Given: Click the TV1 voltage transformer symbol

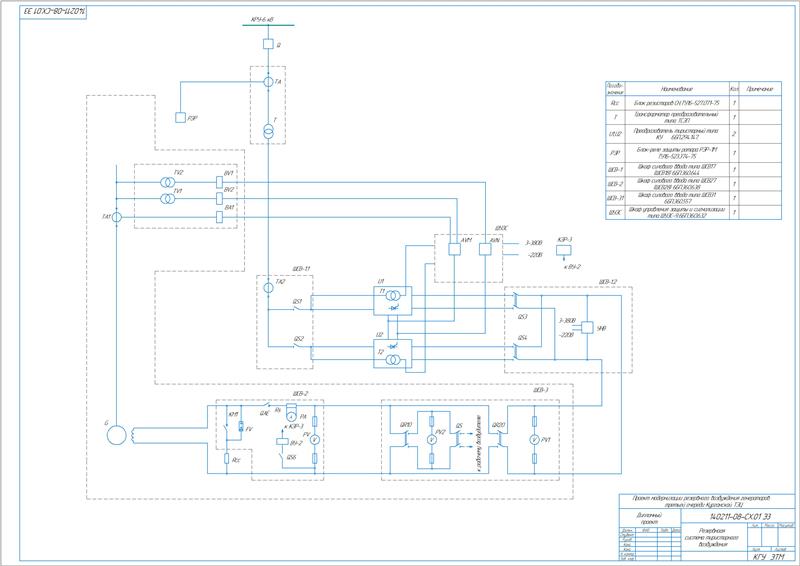Looking at the screenshot, I should [166, 199].
